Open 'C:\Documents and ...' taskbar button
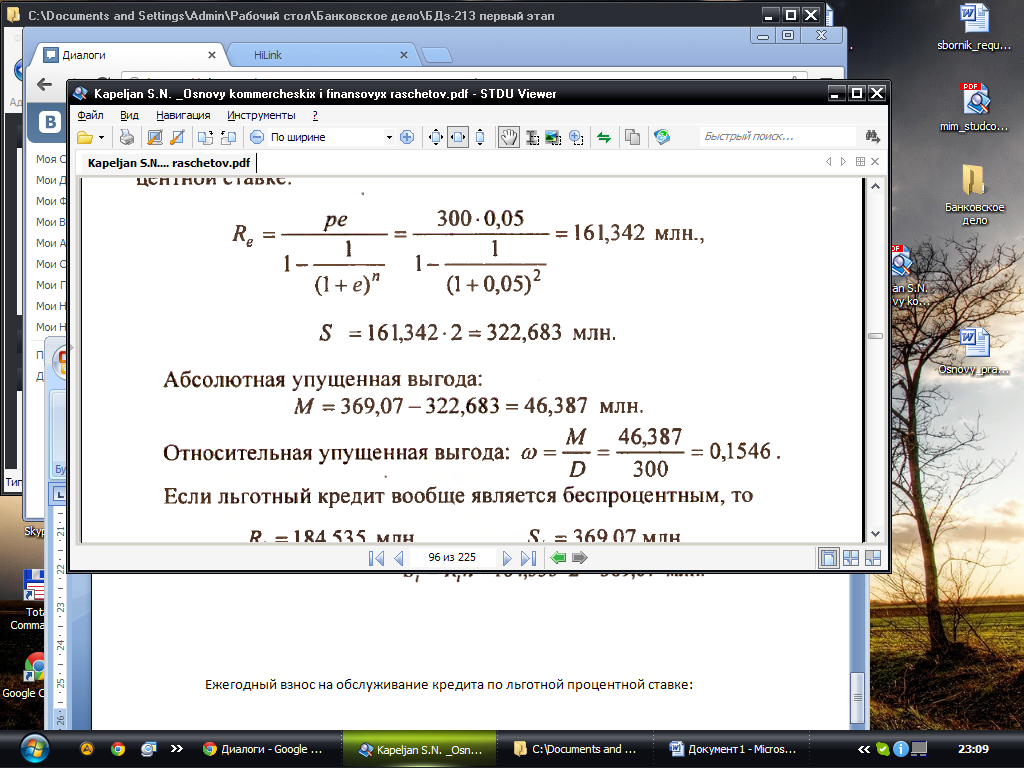 coord(575,749)
